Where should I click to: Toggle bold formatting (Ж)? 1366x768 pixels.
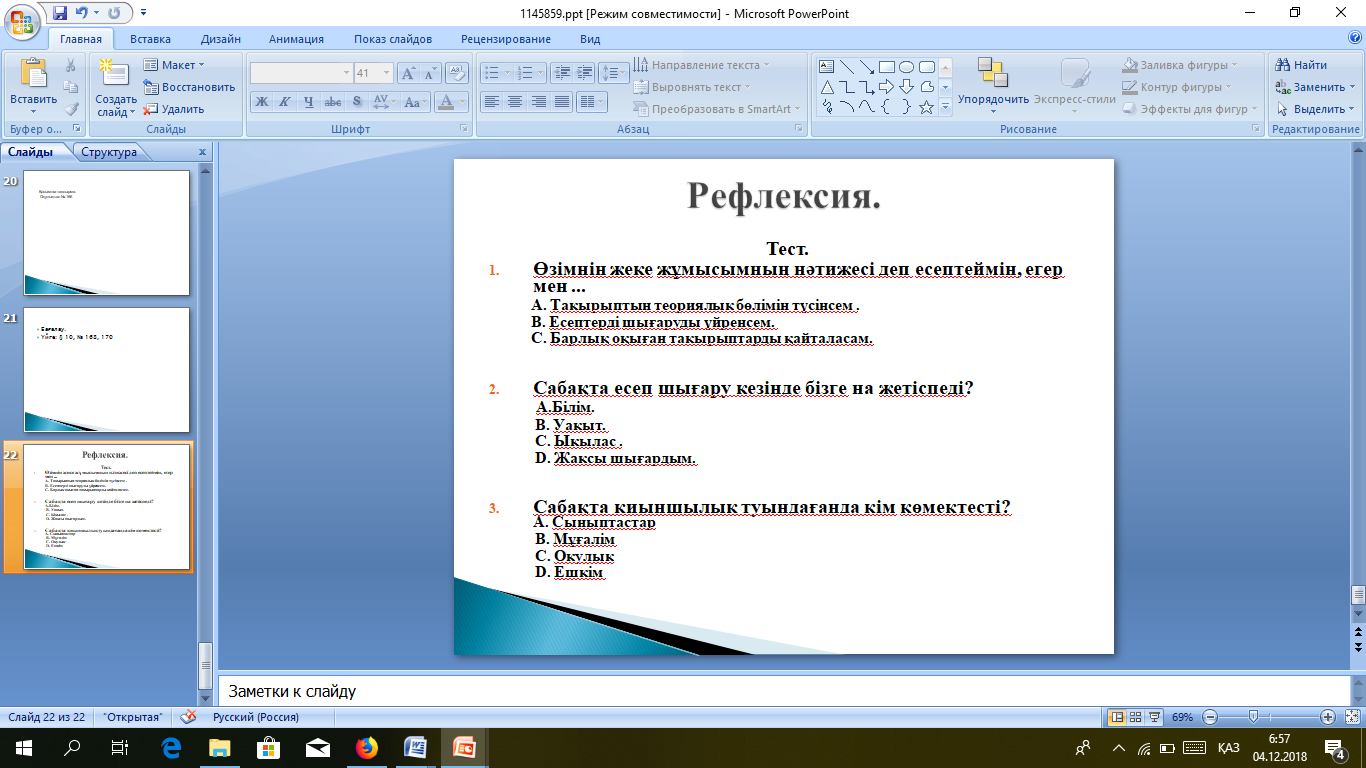(x=261, y=101)
